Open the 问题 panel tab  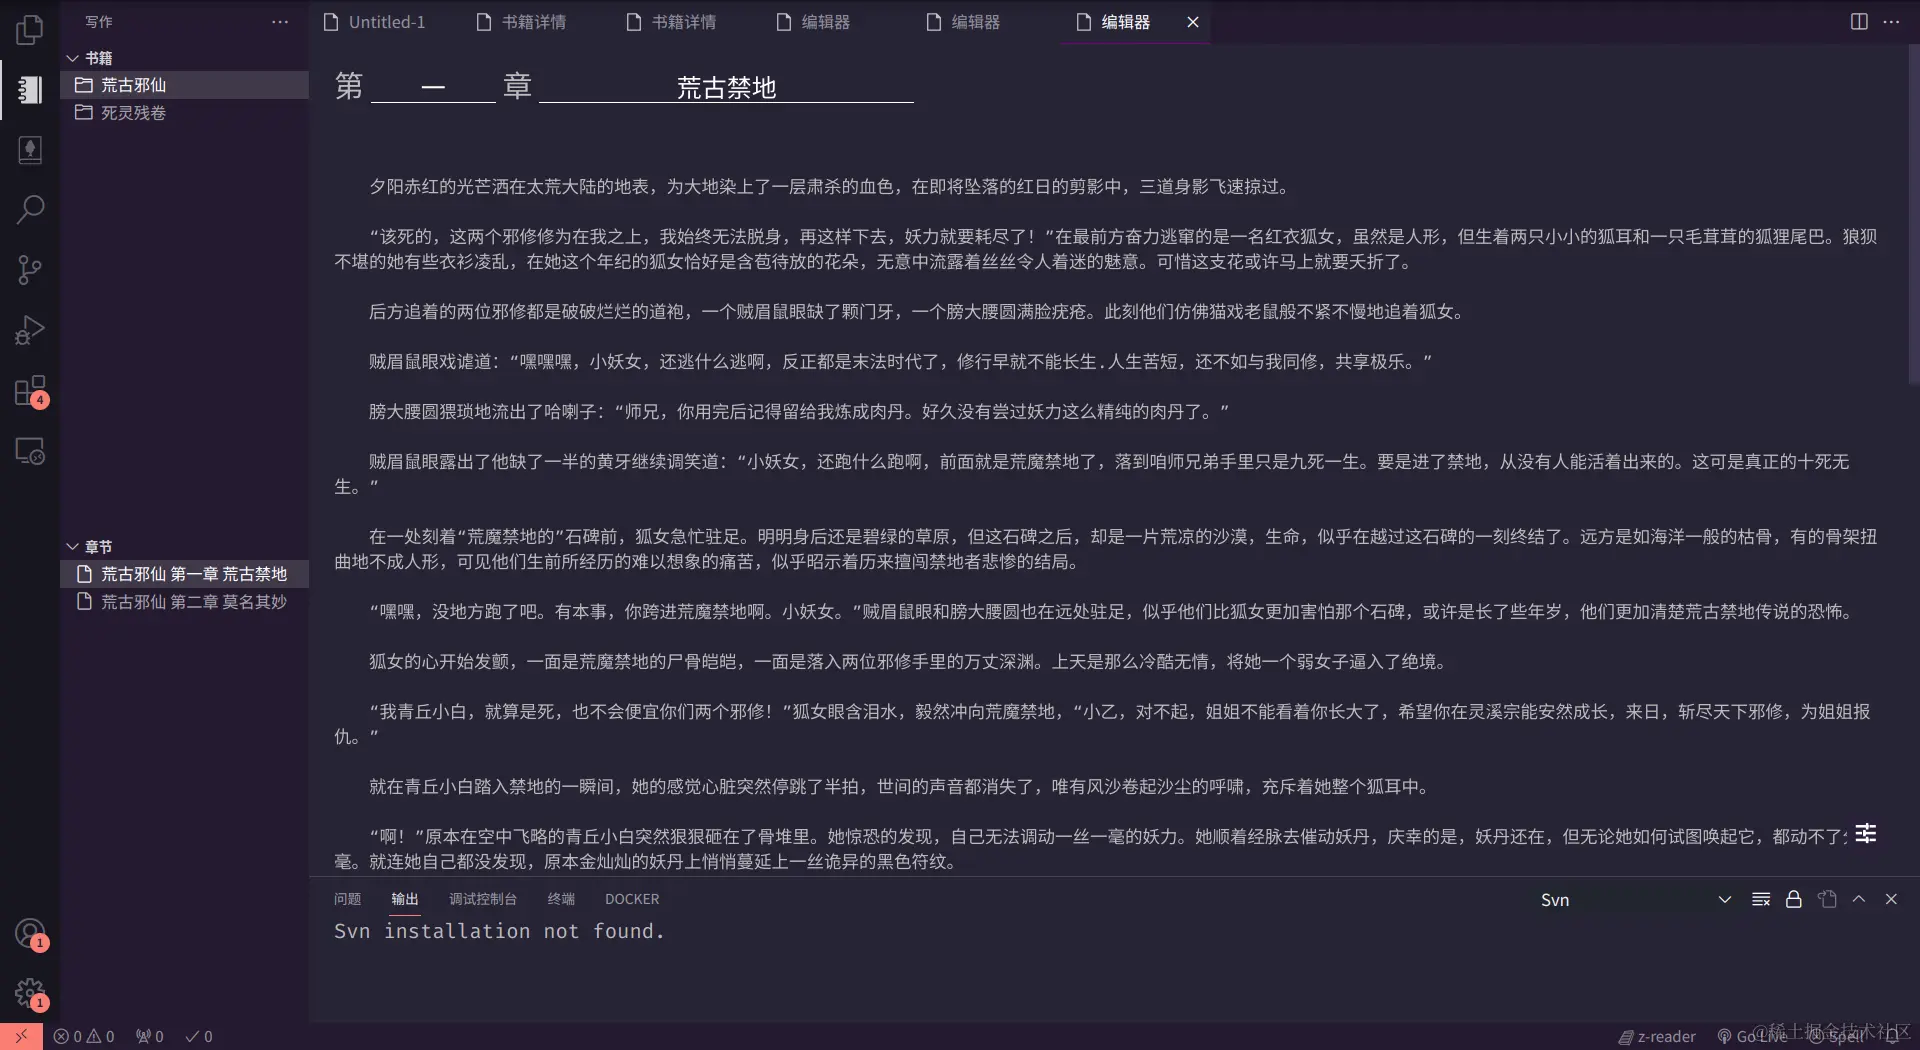pyautogui.click(x=348, y=899)
